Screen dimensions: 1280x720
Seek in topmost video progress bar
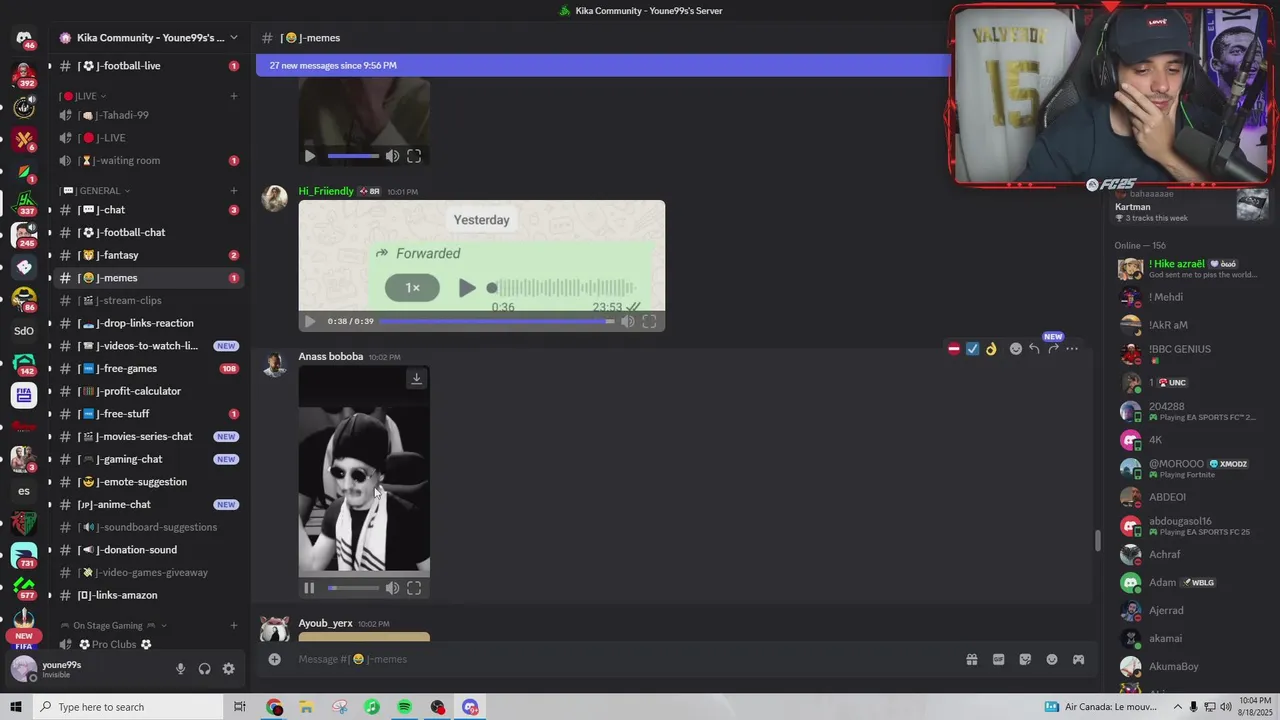pos(353,156)
